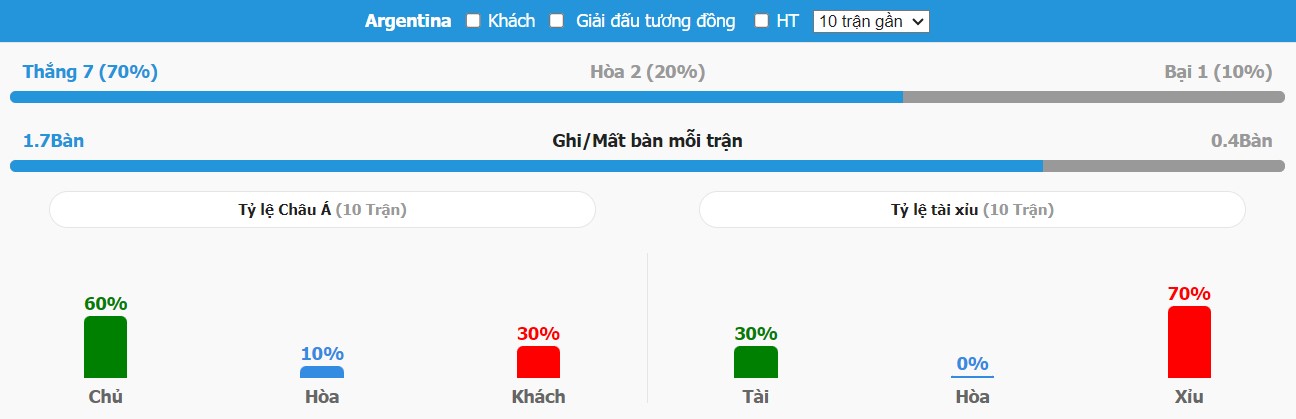Click the Thắng 7 (70%) label
The height and width of the screenshot is (419, 1296).
[90, 72]
